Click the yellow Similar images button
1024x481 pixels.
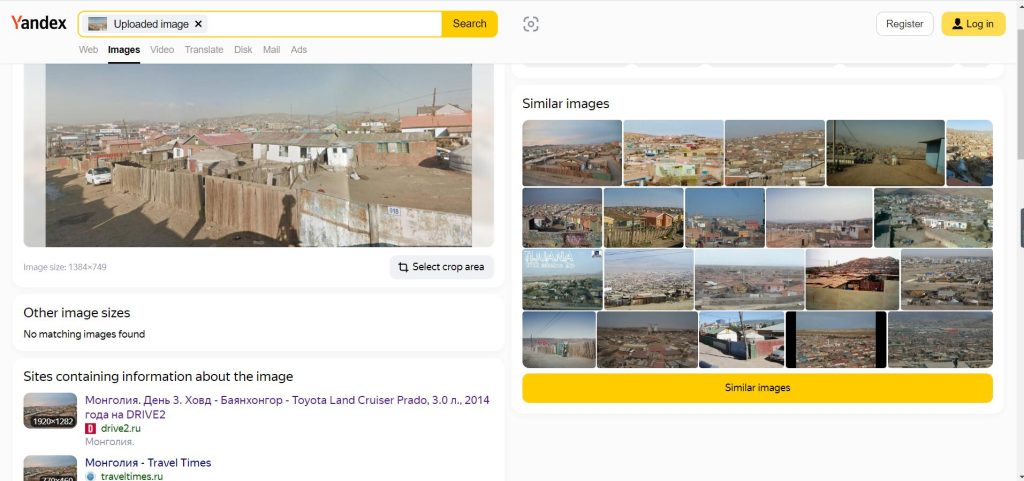point(757,388)
